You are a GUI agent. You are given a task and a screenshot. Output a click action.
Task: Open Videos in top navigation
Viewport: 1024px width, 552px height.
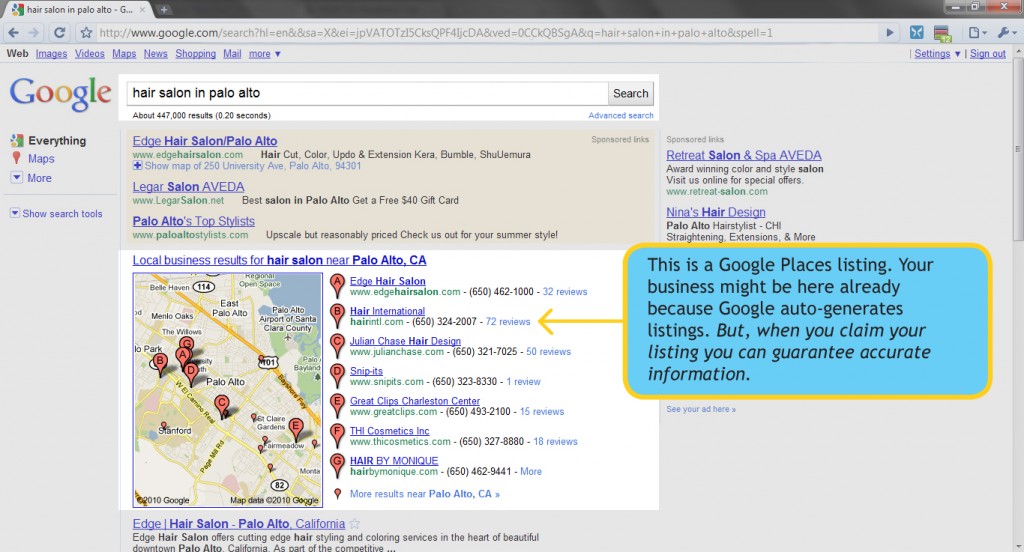click(89, 54)
